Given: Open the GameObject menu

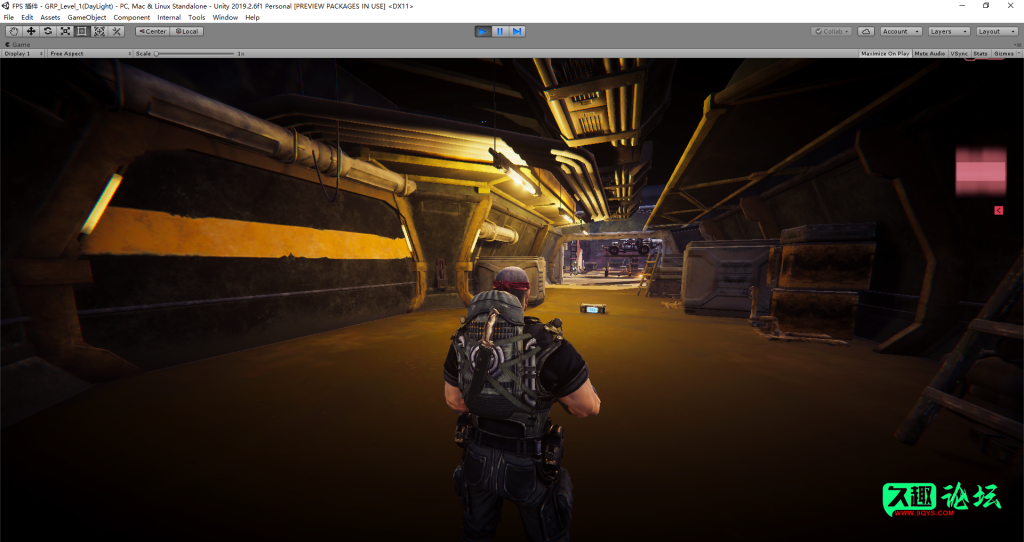Looking at the screenshot, I should [87, 17].
